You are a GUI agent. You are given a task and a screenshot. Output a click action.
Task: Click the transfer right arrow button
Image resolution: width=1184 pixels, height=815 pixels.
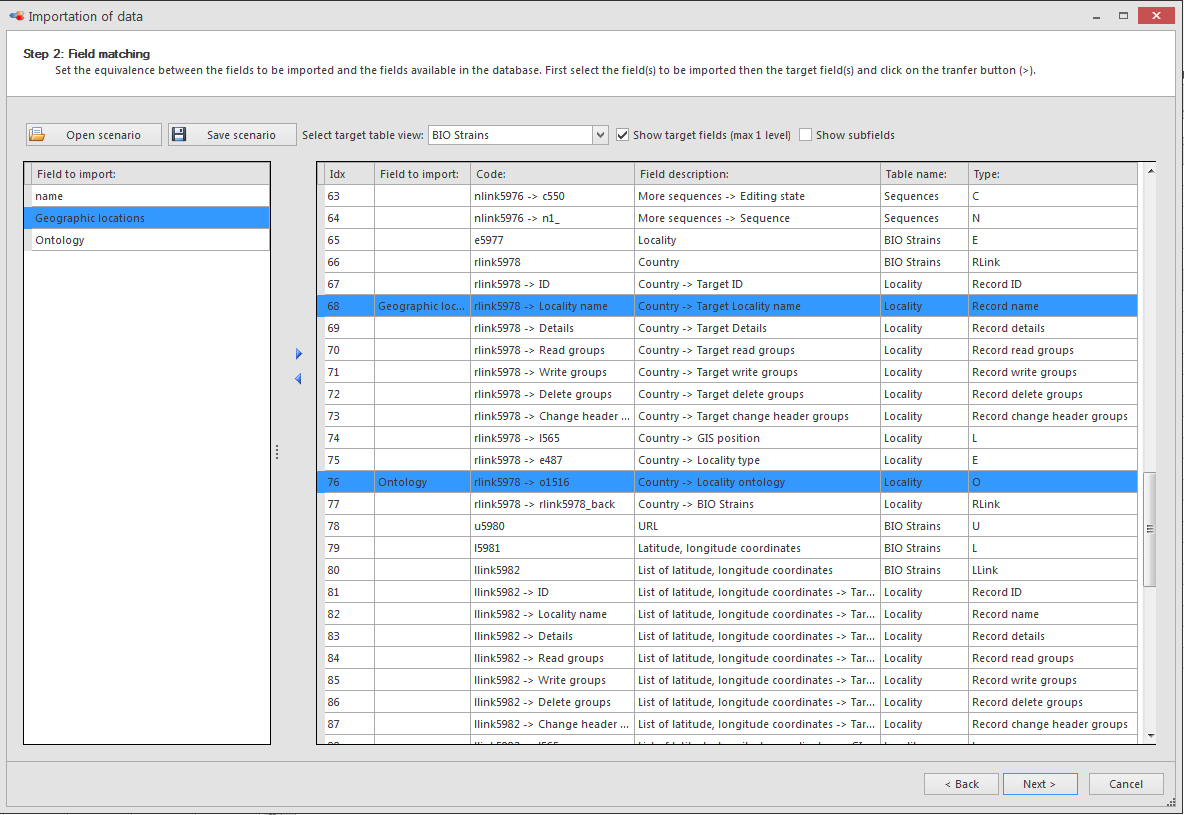[299, 353]
